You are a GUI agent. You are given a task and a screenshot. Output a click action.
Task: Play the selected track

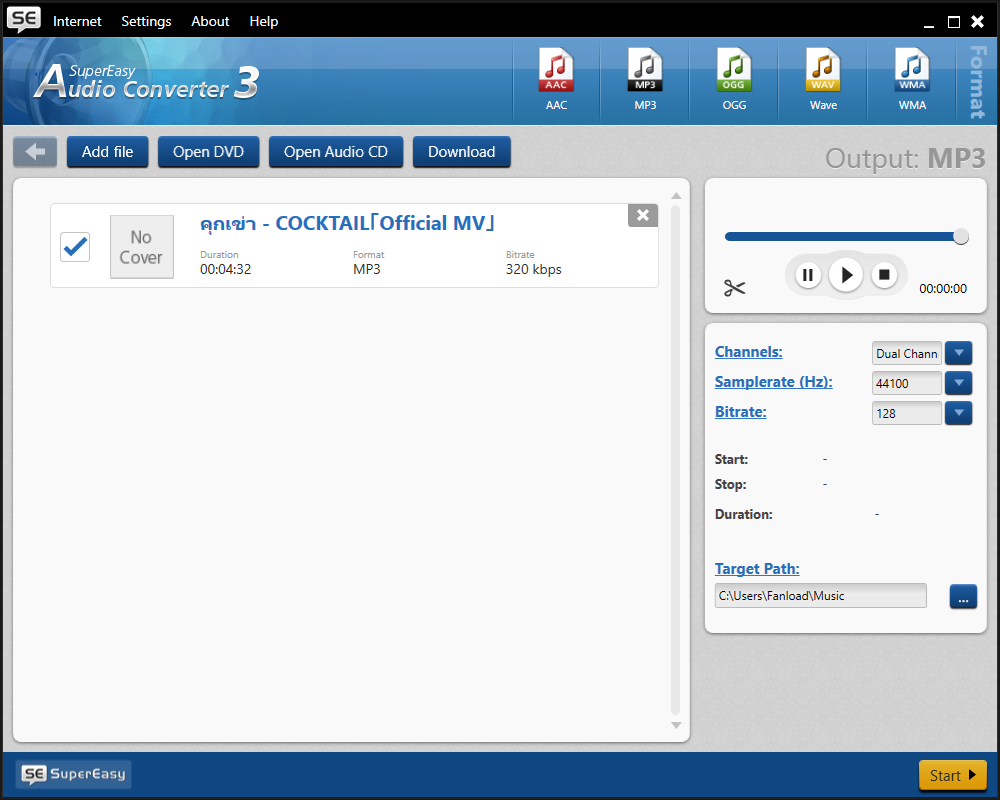point(846,275)
